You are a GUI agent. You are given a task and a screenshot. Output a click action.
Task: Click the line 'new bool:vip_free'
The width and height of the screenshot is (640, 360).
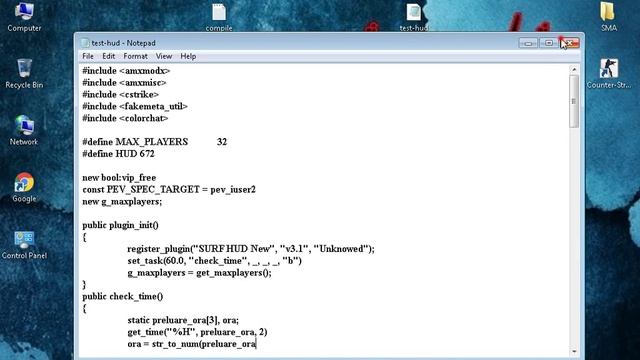(119, 178)
